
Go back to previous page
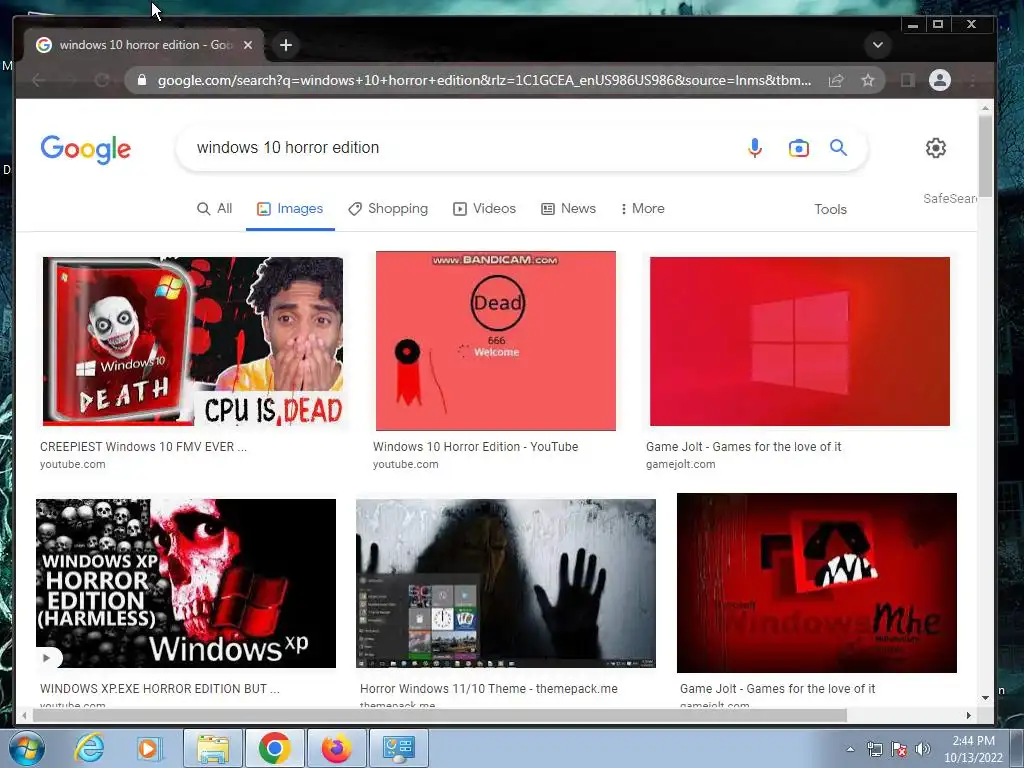coord(39,80)
